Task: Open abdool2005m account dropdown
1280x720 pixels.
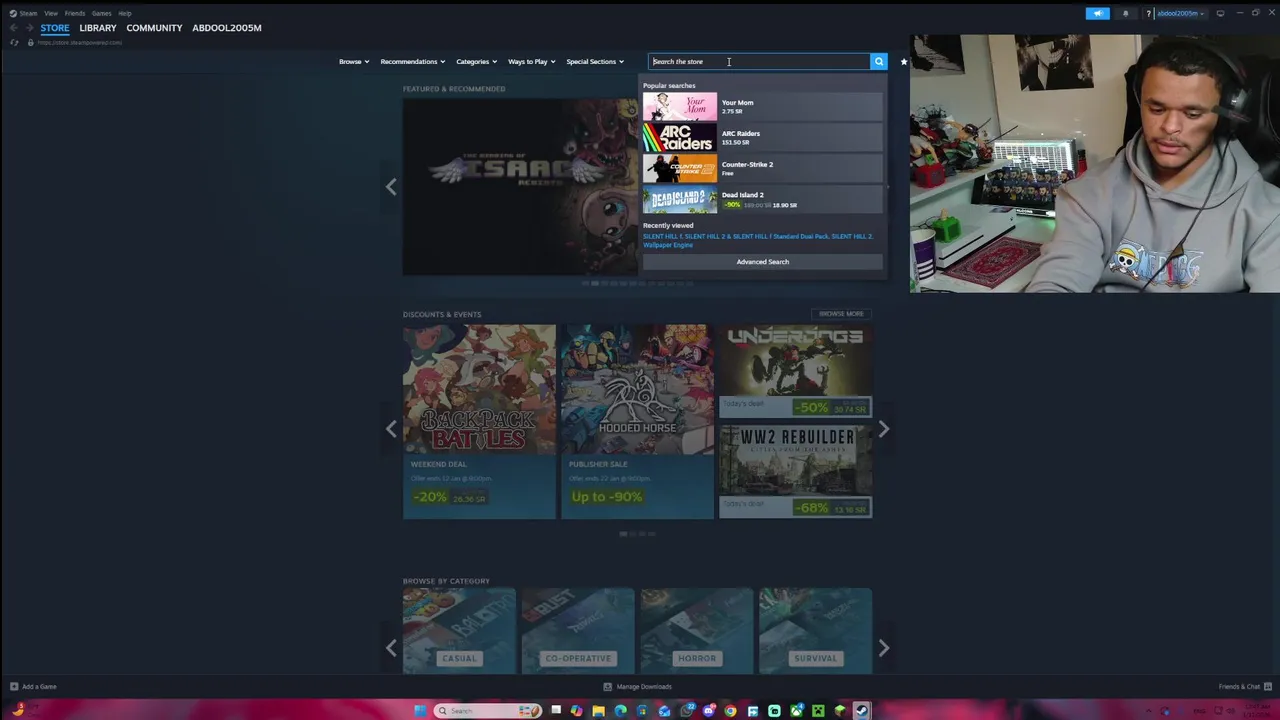Action: [x=1181, y=14]
